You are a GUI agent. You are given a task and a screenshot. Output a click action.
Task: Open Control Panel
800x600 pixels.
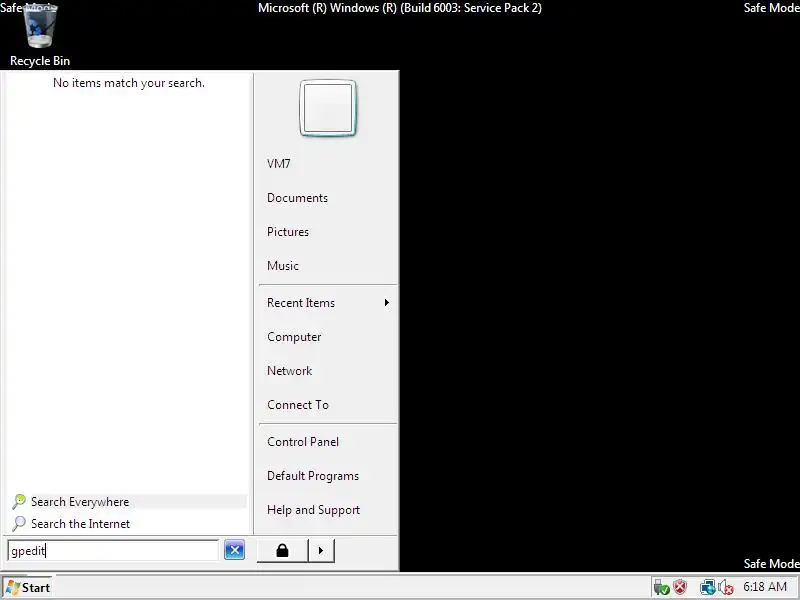coord(303,442)
